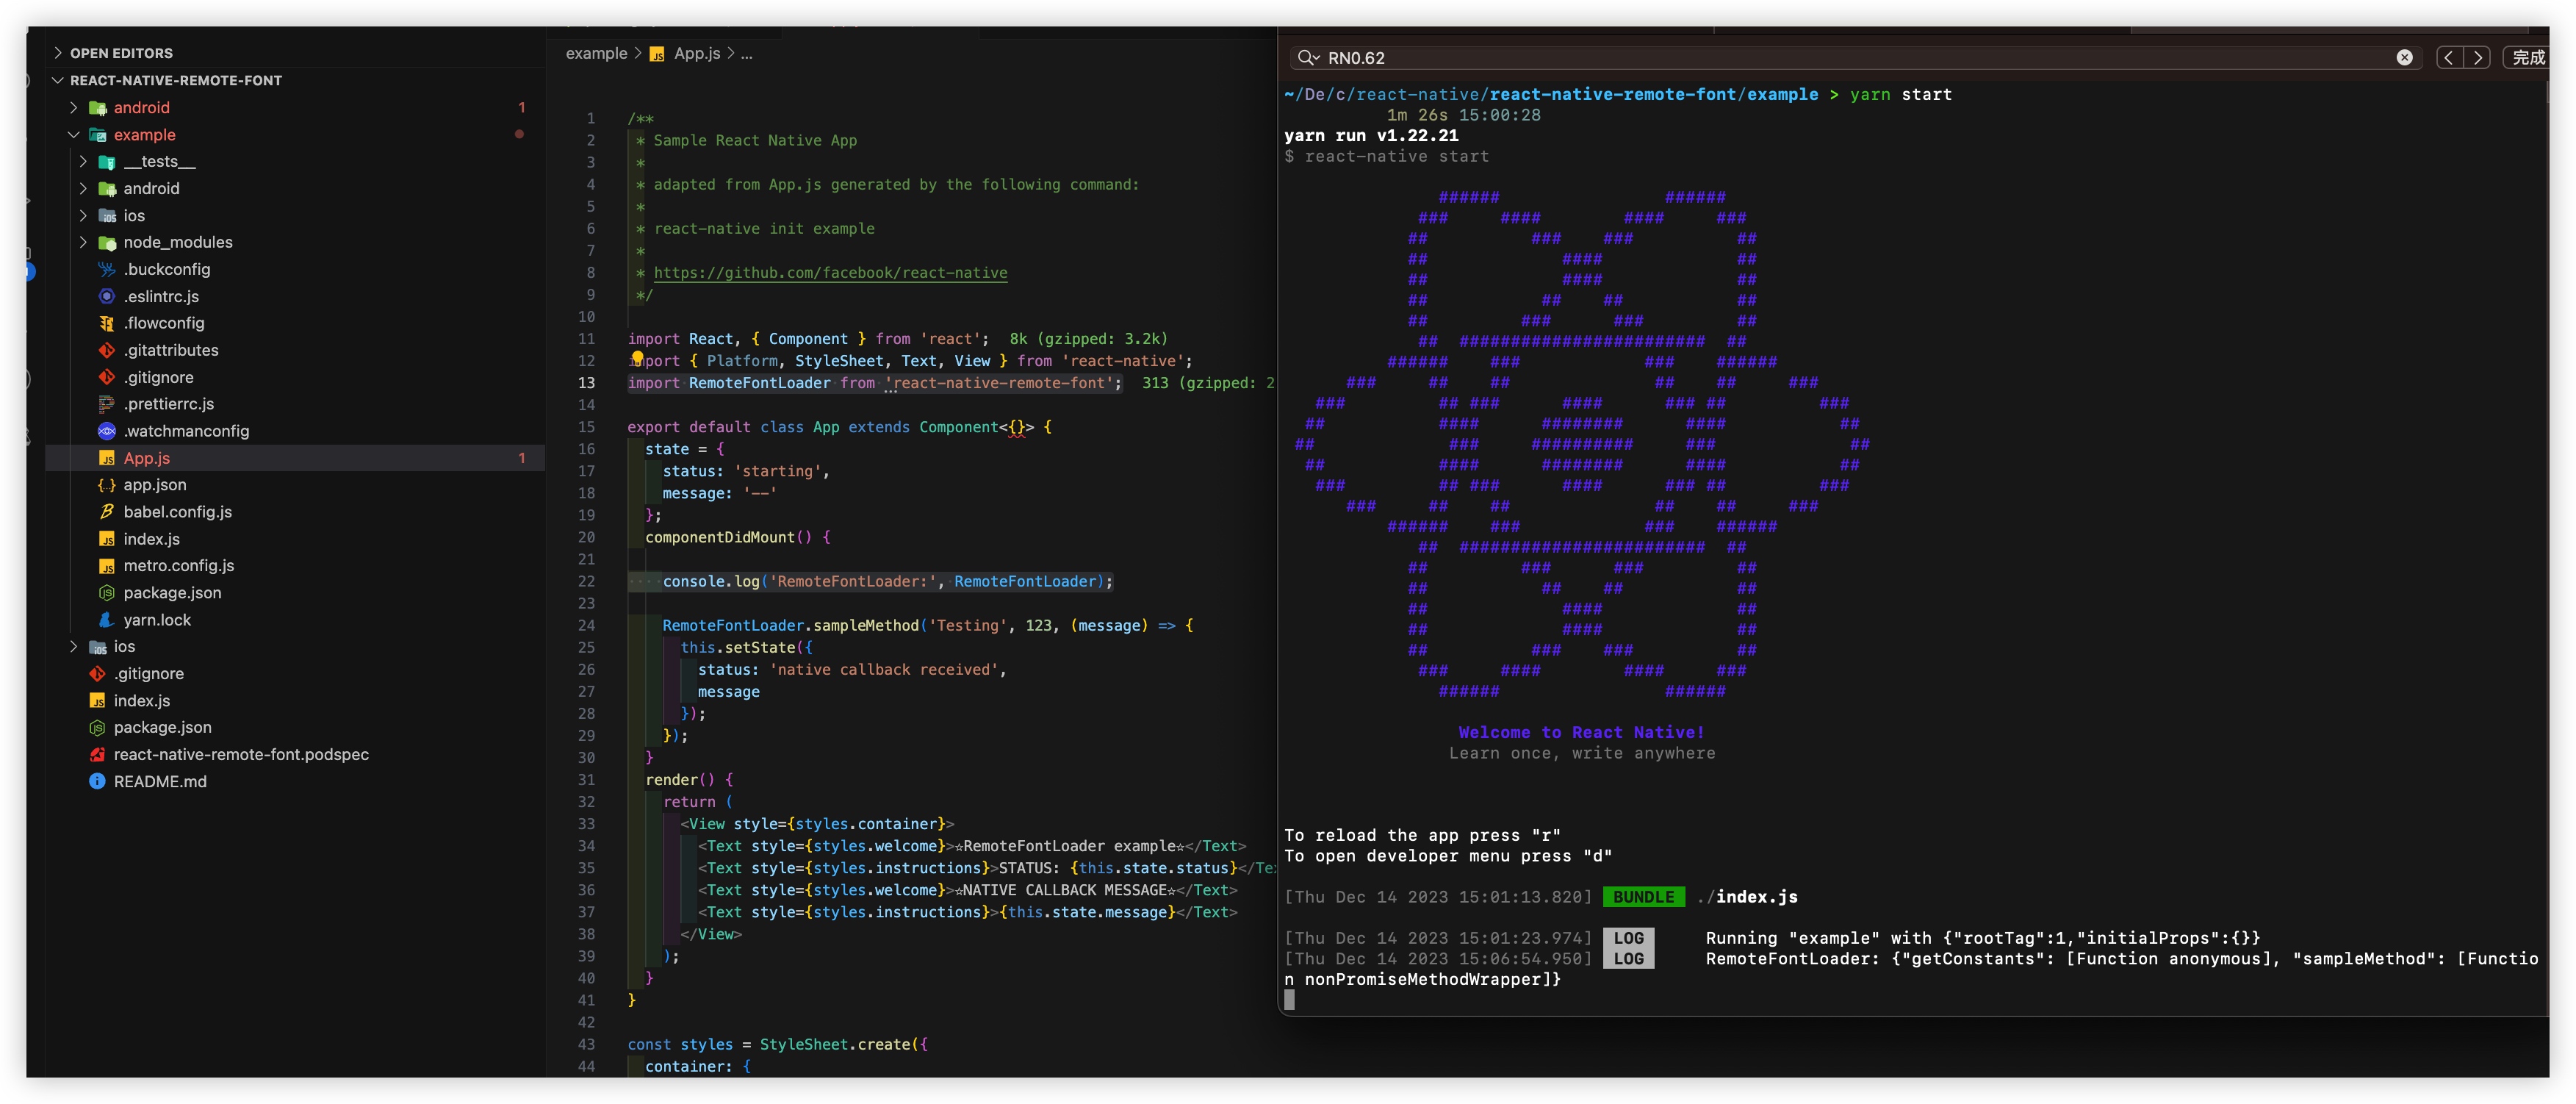Select the ESLint icon next to .eslintrc.js
Viewport: 2576px width, 1104px height.
tap(106, 296)
